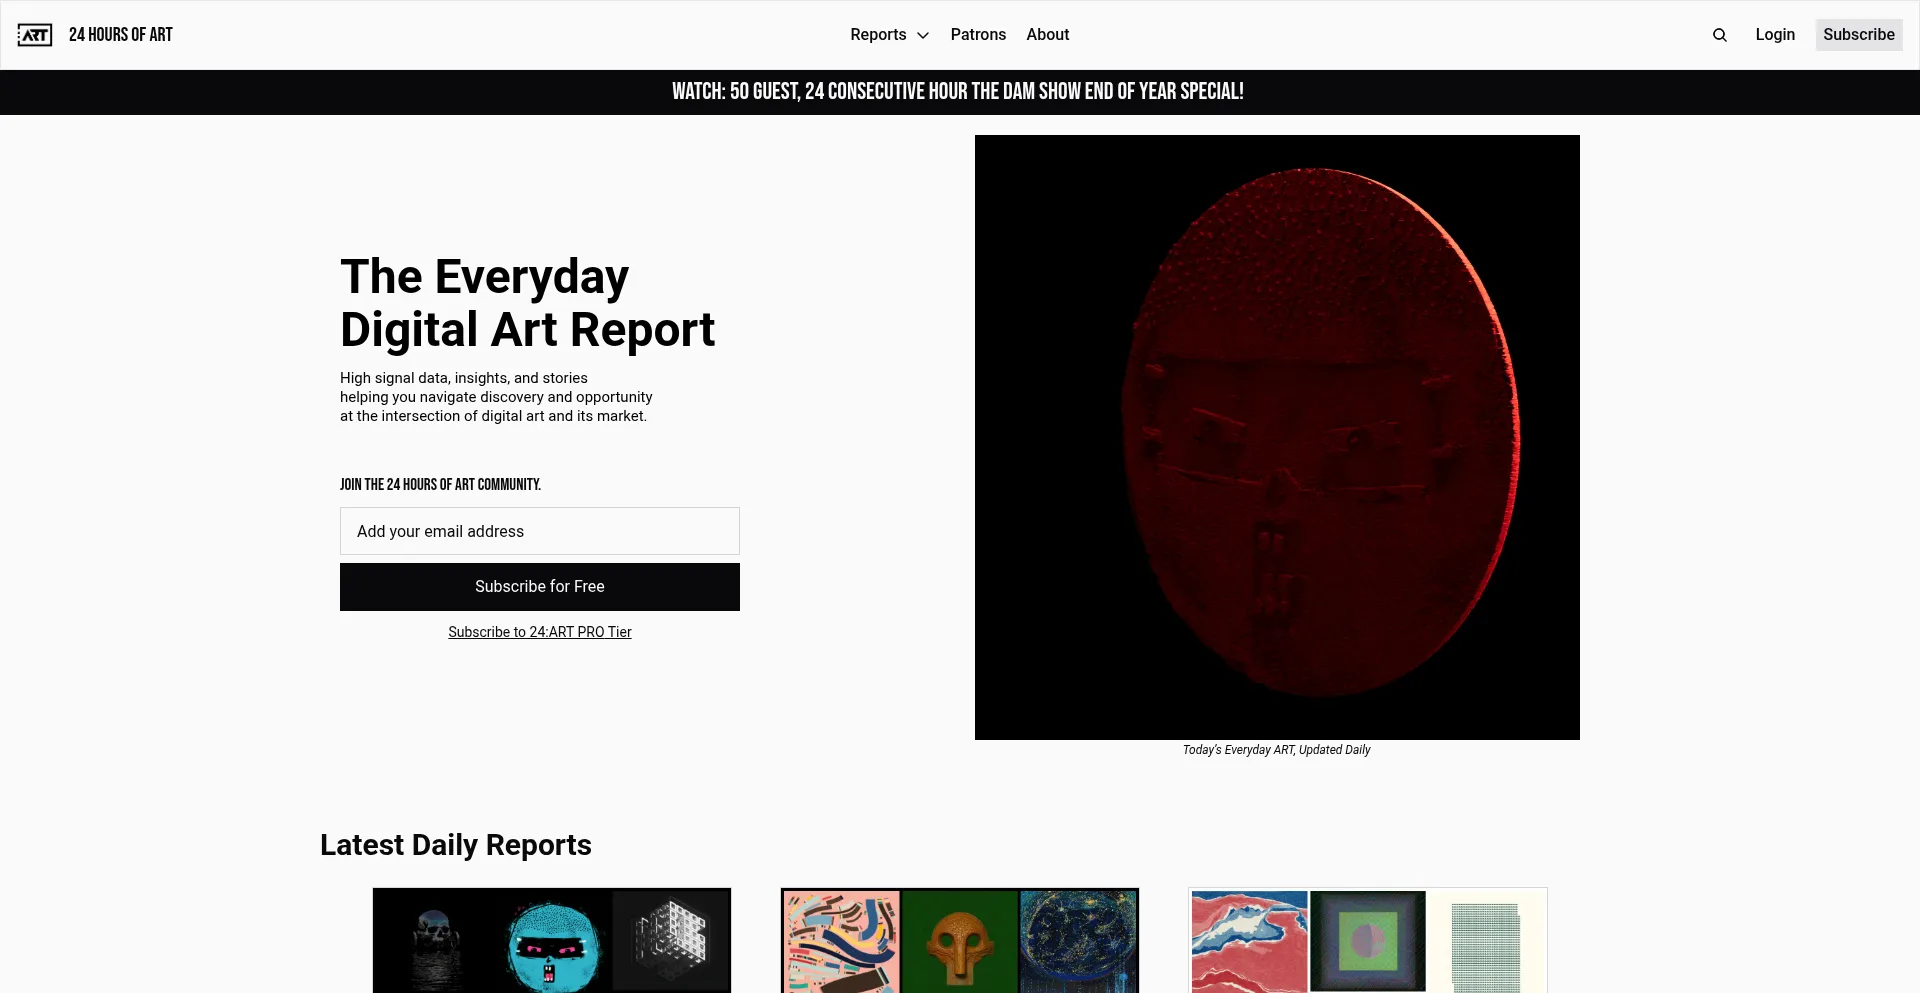
Task: Open the DAM Show announcement banner
Action: click(x=958, y=92)
